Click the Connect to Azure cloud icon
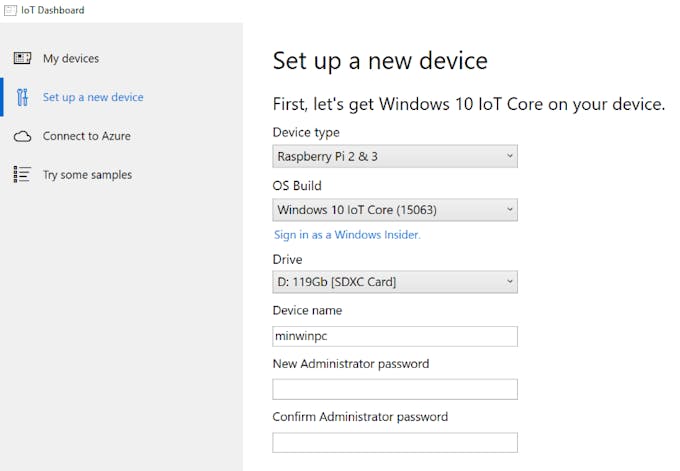The image size is (680, 471). (x=22, y=136)
